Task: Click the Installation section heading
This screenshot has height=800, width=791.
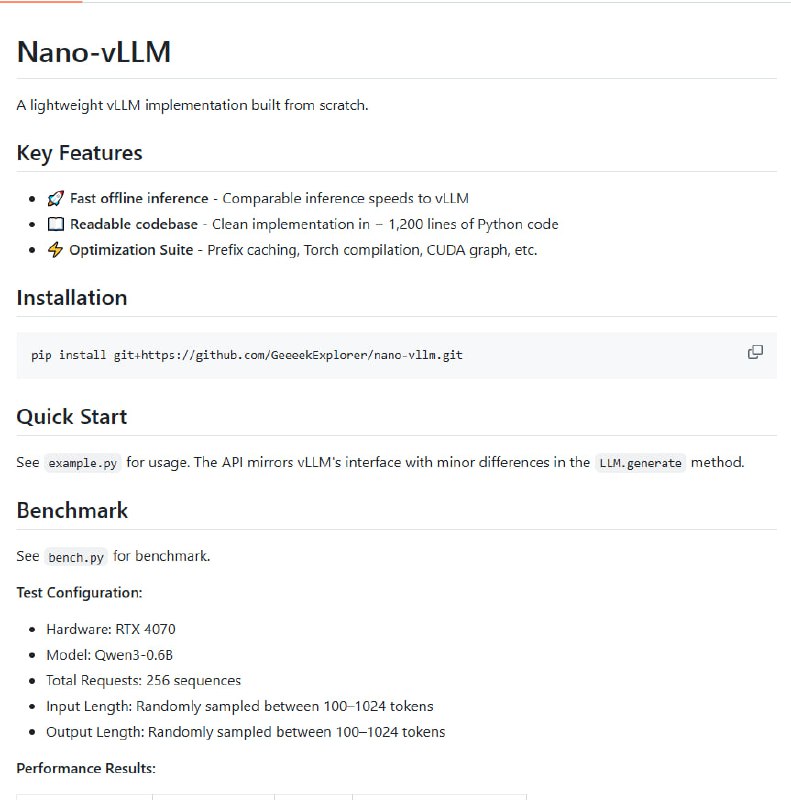Action: 71,298
